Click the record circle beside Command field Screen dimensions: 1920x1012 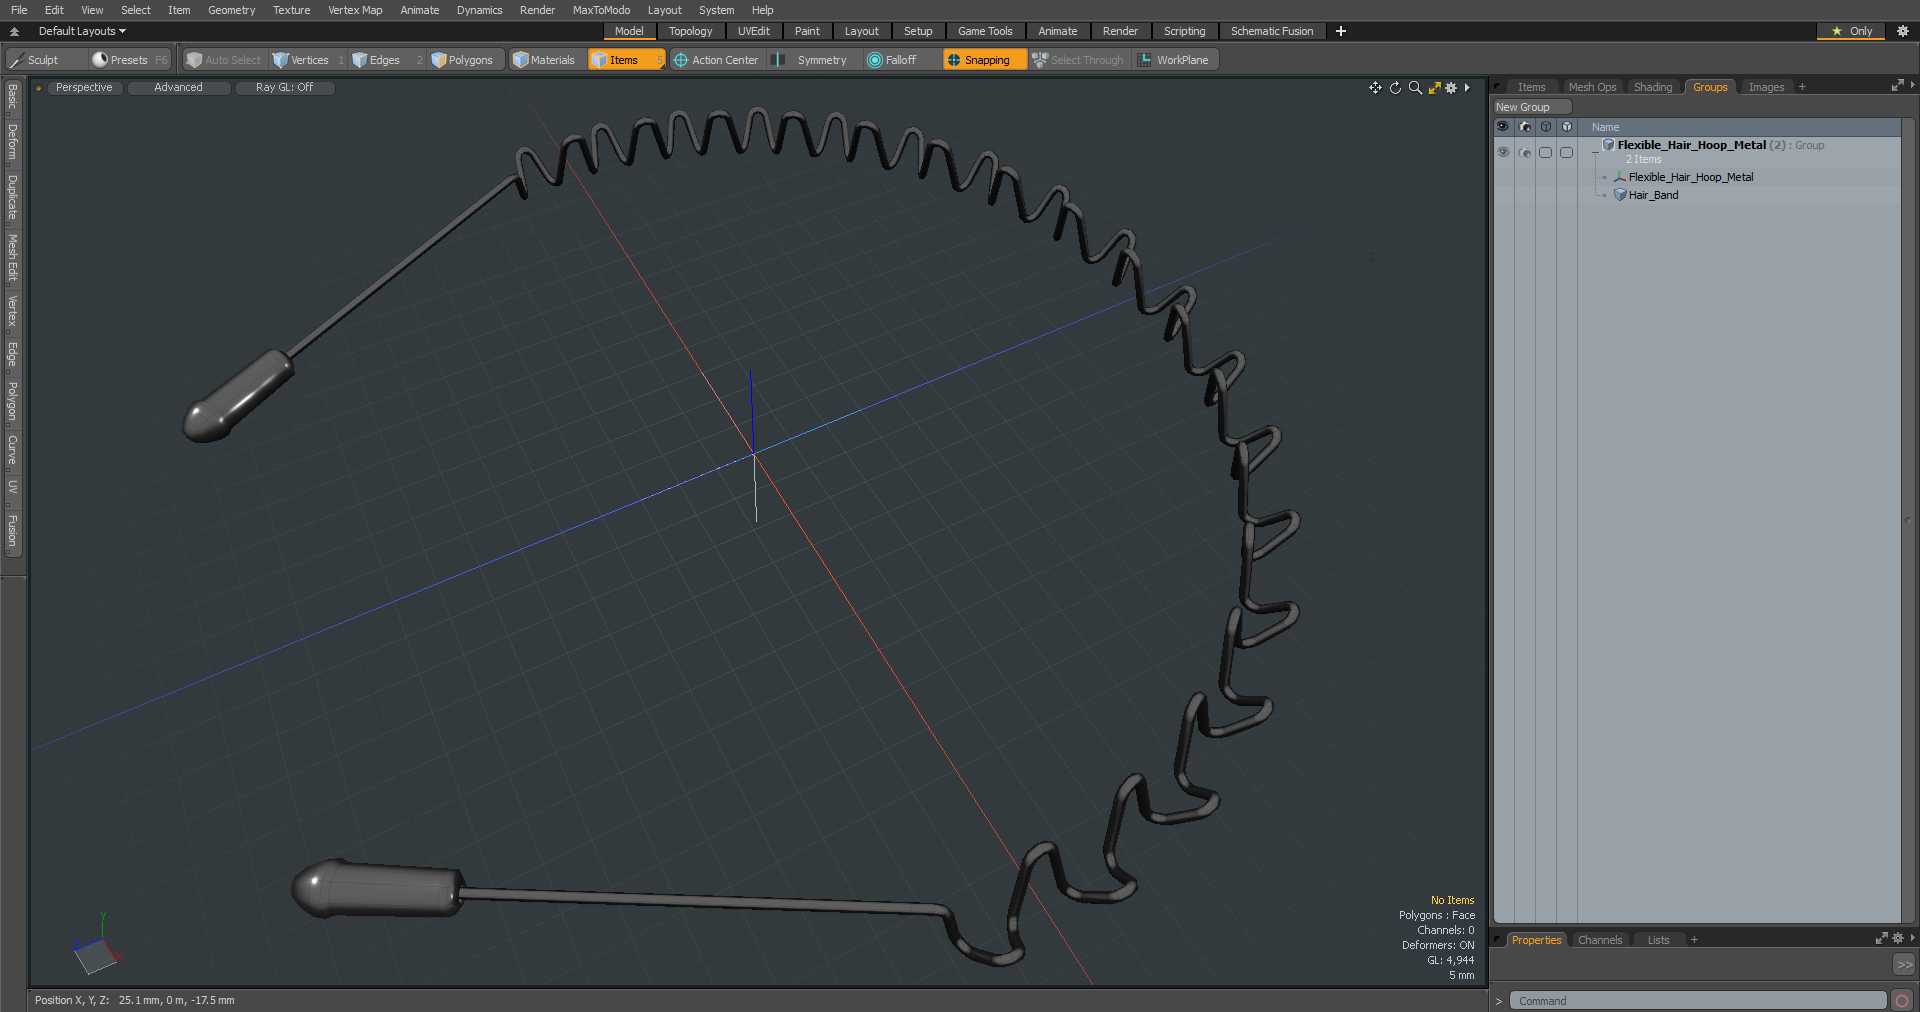[x=1902, y=1000]
